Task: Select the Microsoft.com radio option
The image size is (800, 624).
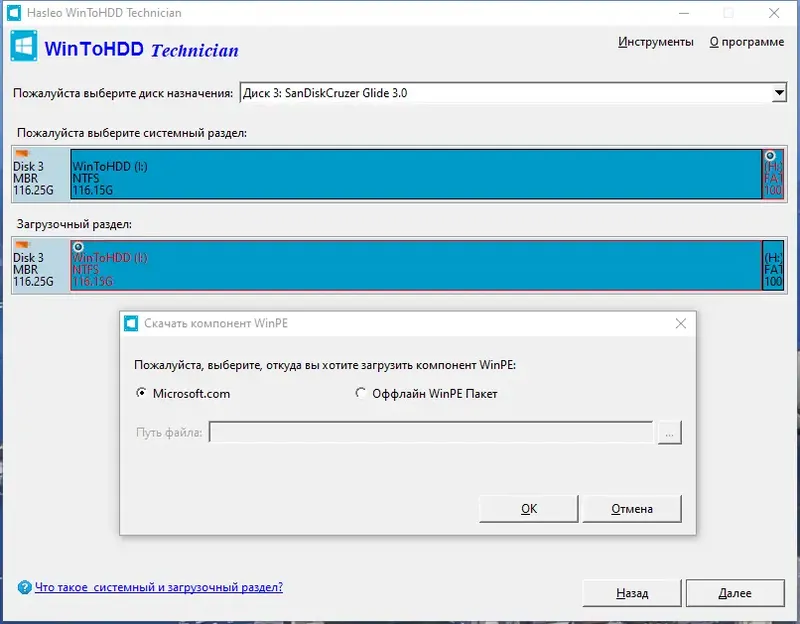Action: coord(141,393)
